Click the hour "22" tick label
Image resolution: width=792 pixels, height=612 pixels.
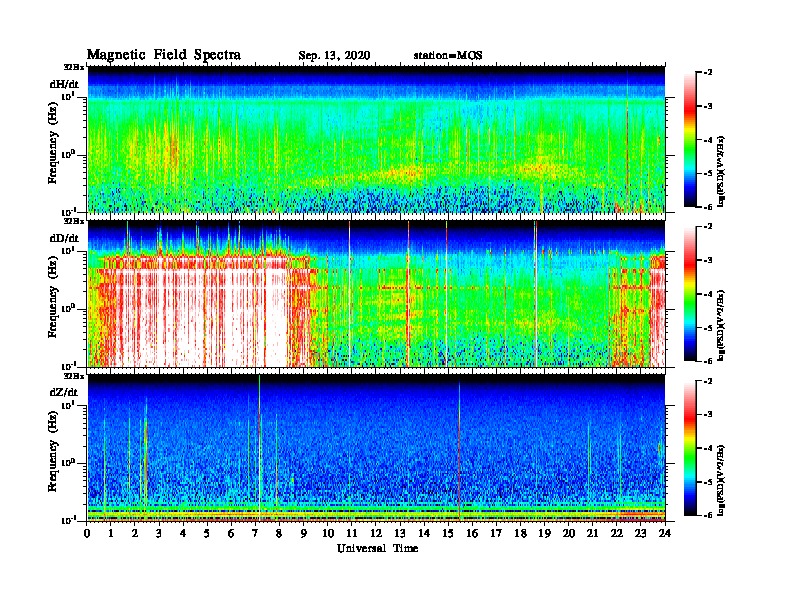[617, 534]
